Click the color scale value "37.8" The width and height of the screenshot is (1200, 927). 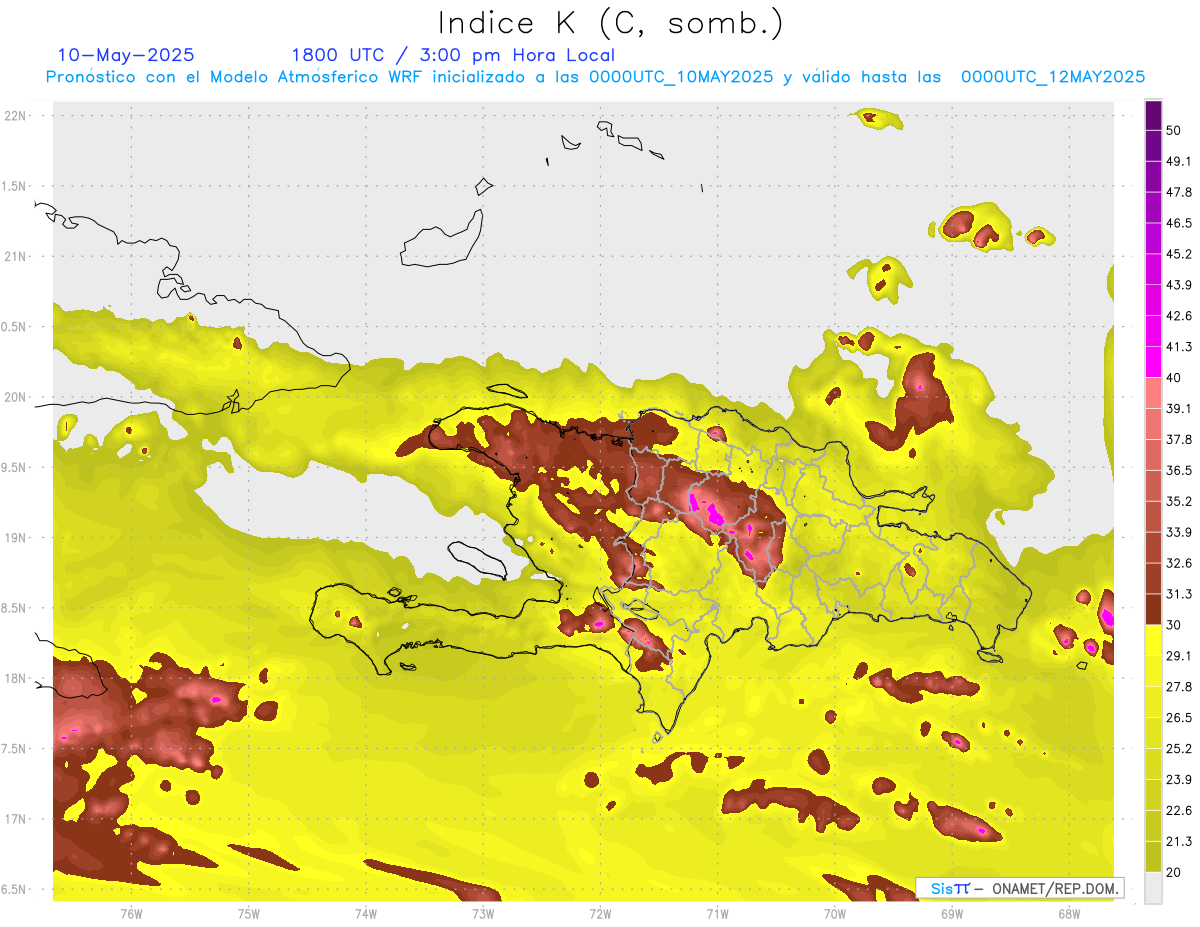[x=1179, y=440]
